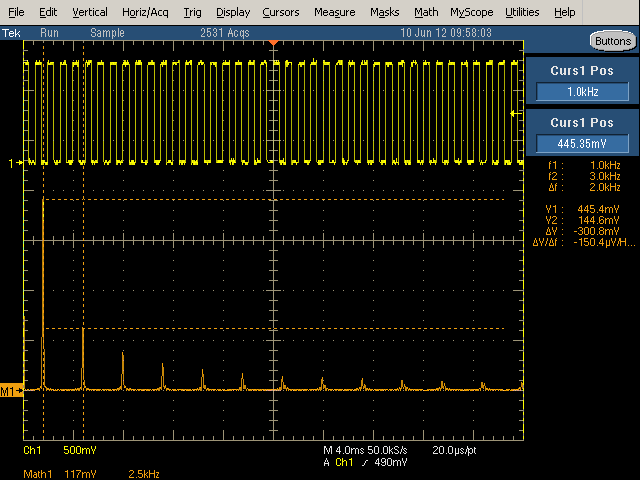The image size is (640, 480).
Task: Open the Masks menu
Action: [x=384, y=12]
